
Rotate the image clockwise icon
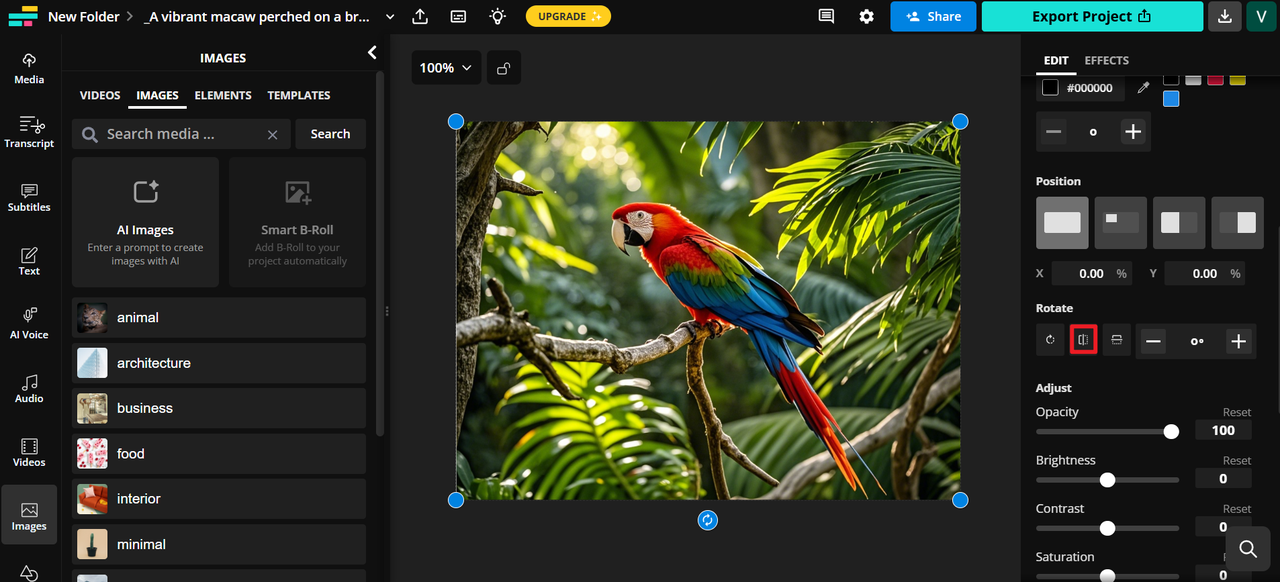(1050, 340)
